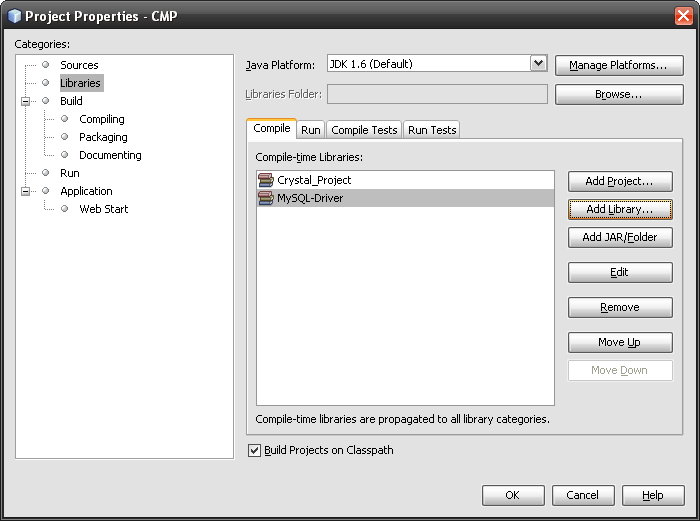This screenshot has width=700, height=521.
Task: Select Packaging category
Action: tap(103, 137)
